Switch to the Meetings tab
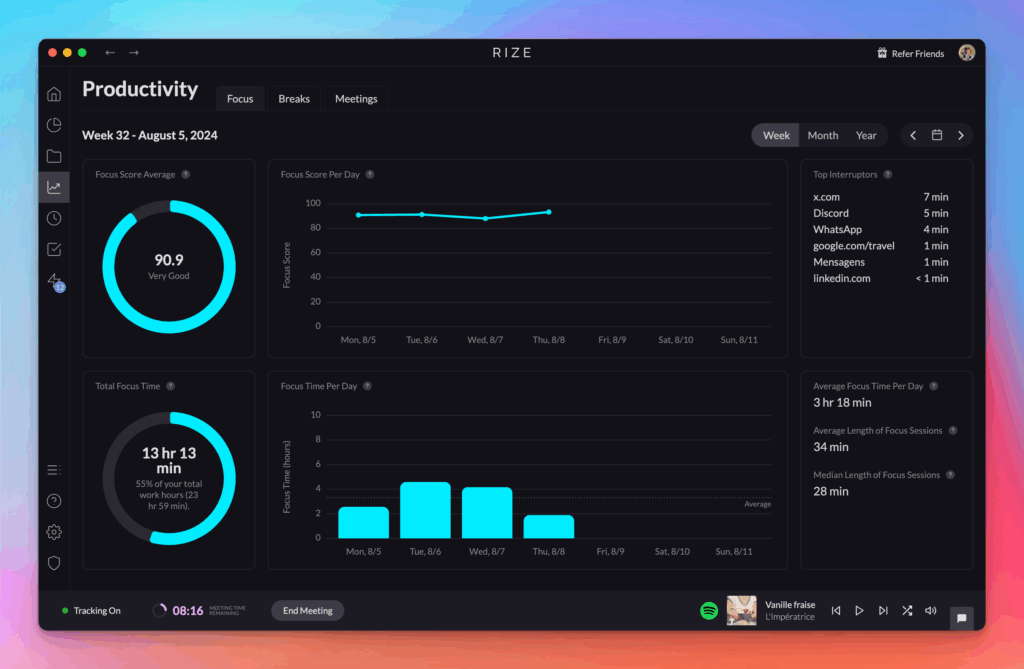 click(x=356, y=98)
